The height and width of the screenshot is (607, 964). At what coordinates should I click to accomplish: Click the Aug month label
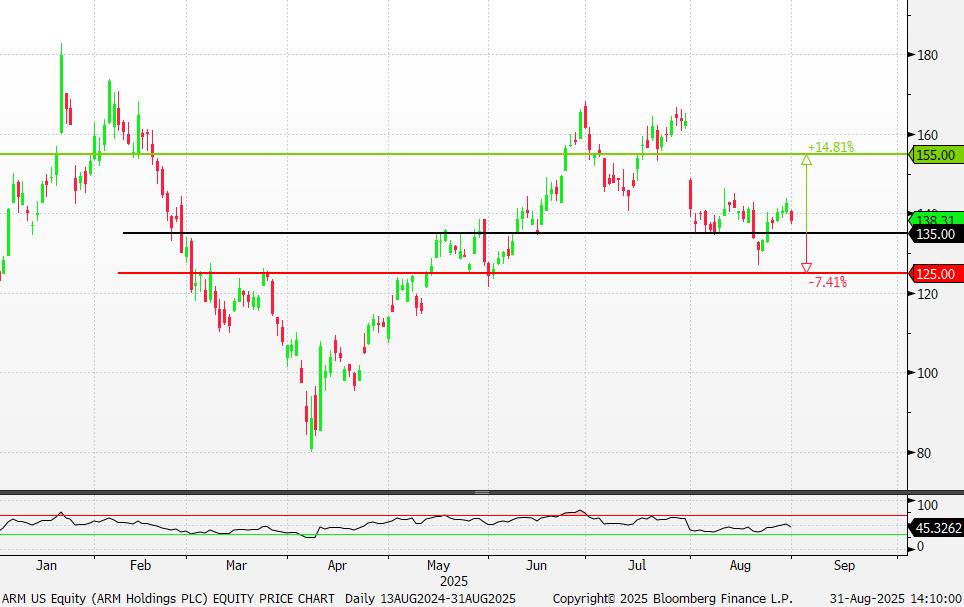[x=740, y=565]
